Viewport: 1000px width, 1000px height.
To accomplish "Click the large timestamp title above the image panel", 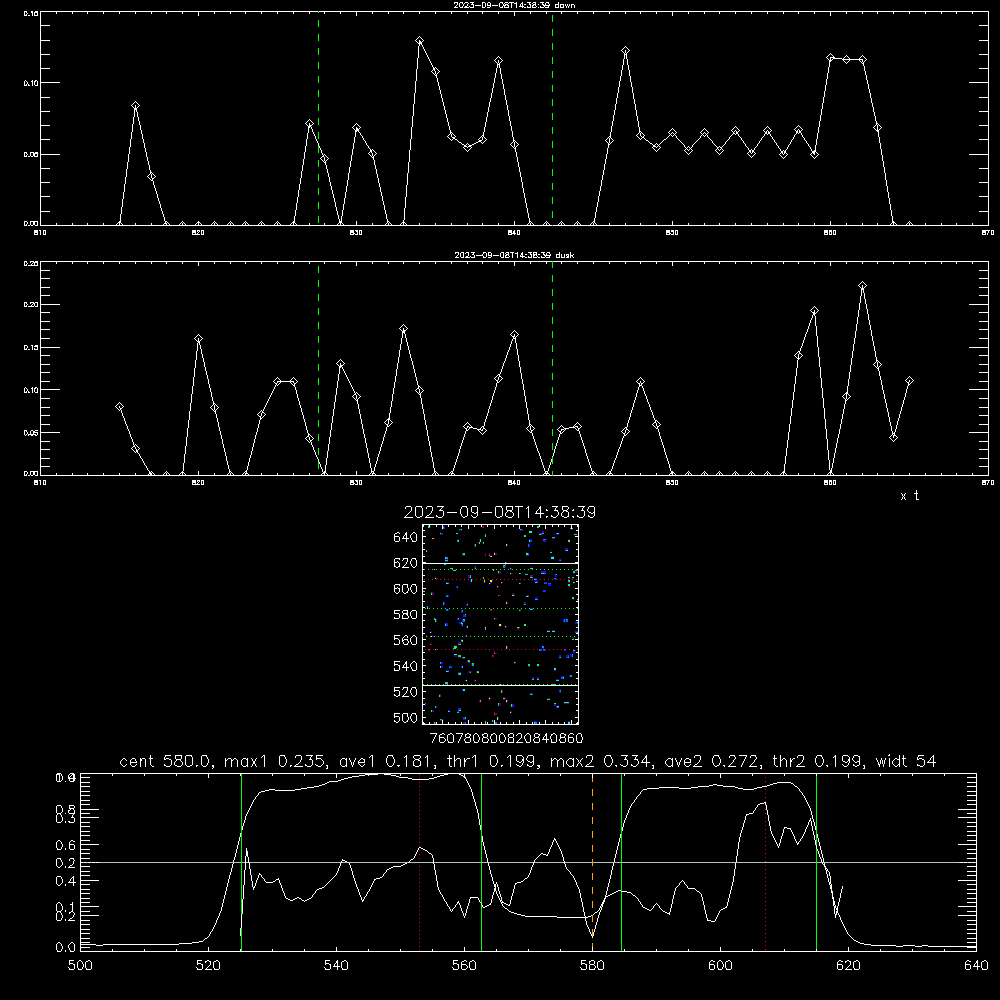I will tap(499, 512).
